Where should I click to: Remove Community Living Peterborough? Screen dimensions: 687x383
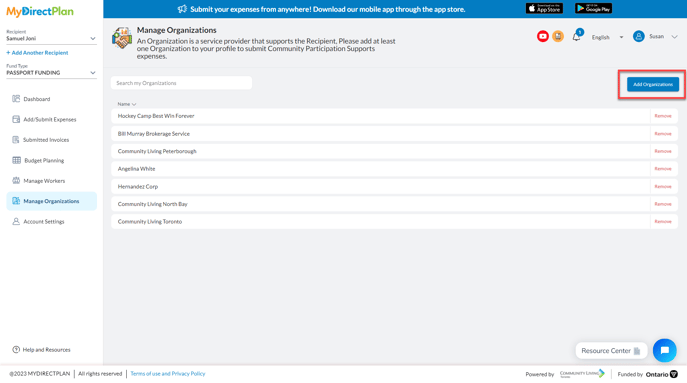[x=662, y=151]
